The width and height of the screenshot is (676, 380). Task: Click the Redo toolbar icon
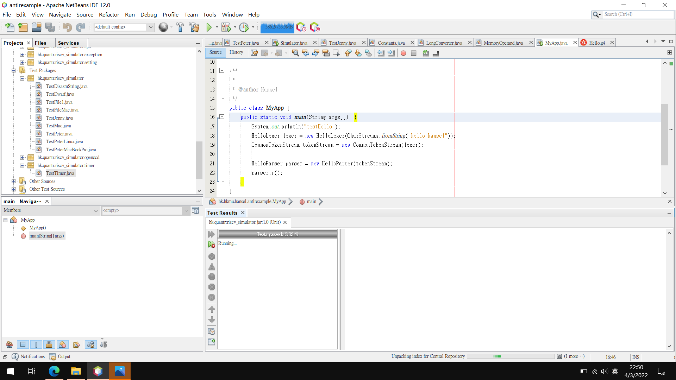tap(81, 27)
